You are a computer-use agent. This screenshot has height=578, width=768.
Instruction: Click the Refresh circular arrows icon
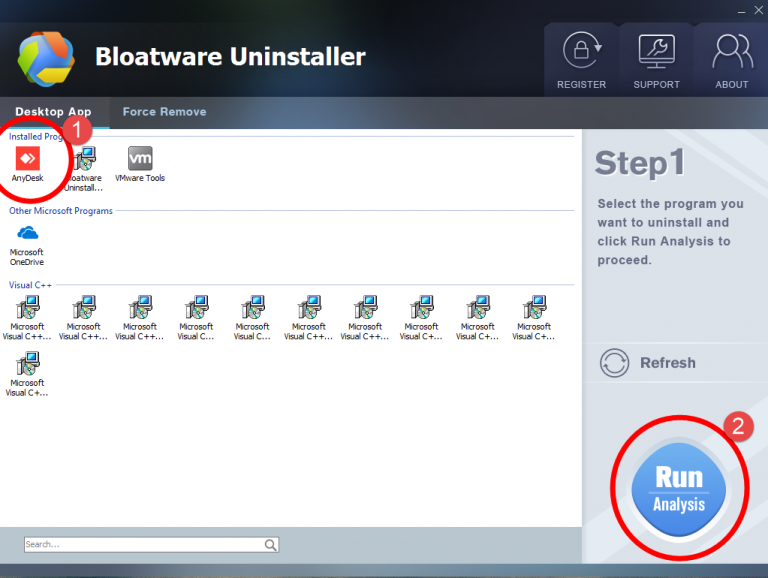pyautogui.click(x=614, y=363)
